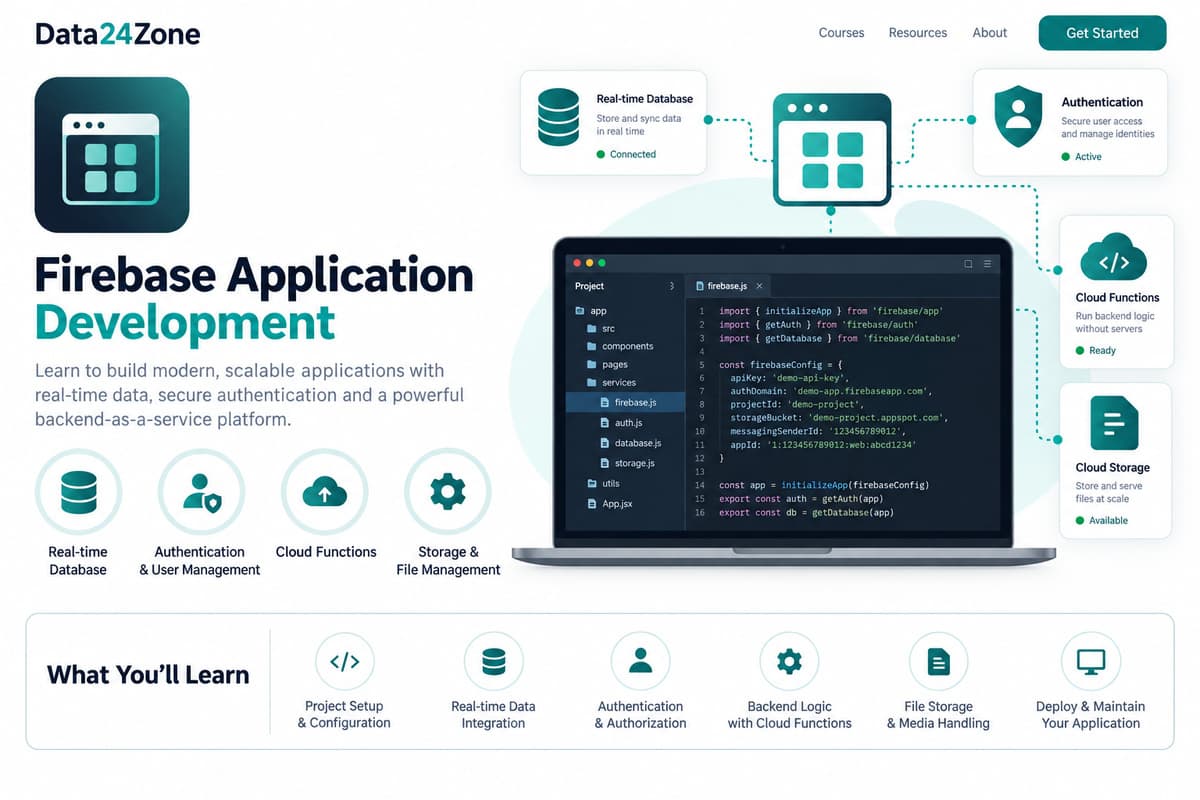1200x800 pixels.
Task: Open auth.js in the file tree
Action: [621, 423]
